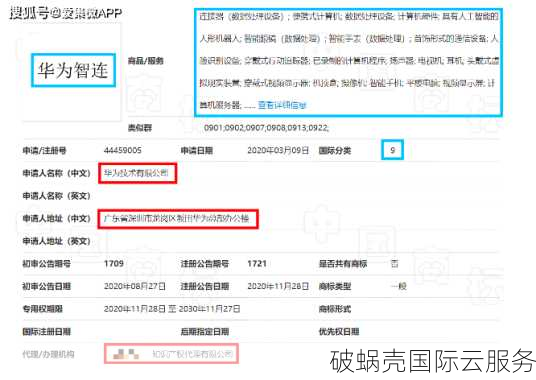Click the 注册公告日期 label

[x=205, y=286]
